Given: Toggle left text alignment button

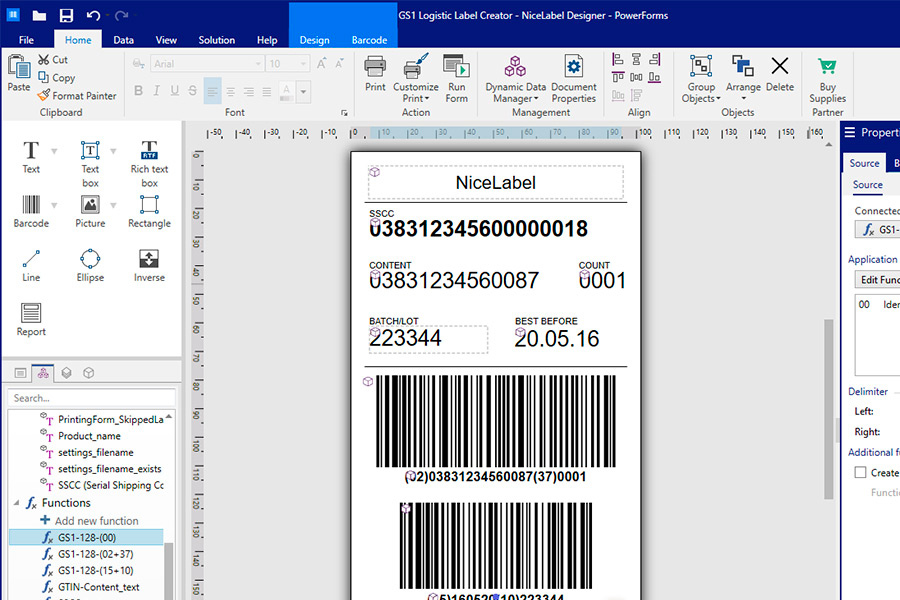Looking at the screenshot, I should pyautogui.click(x=212, y=91).
